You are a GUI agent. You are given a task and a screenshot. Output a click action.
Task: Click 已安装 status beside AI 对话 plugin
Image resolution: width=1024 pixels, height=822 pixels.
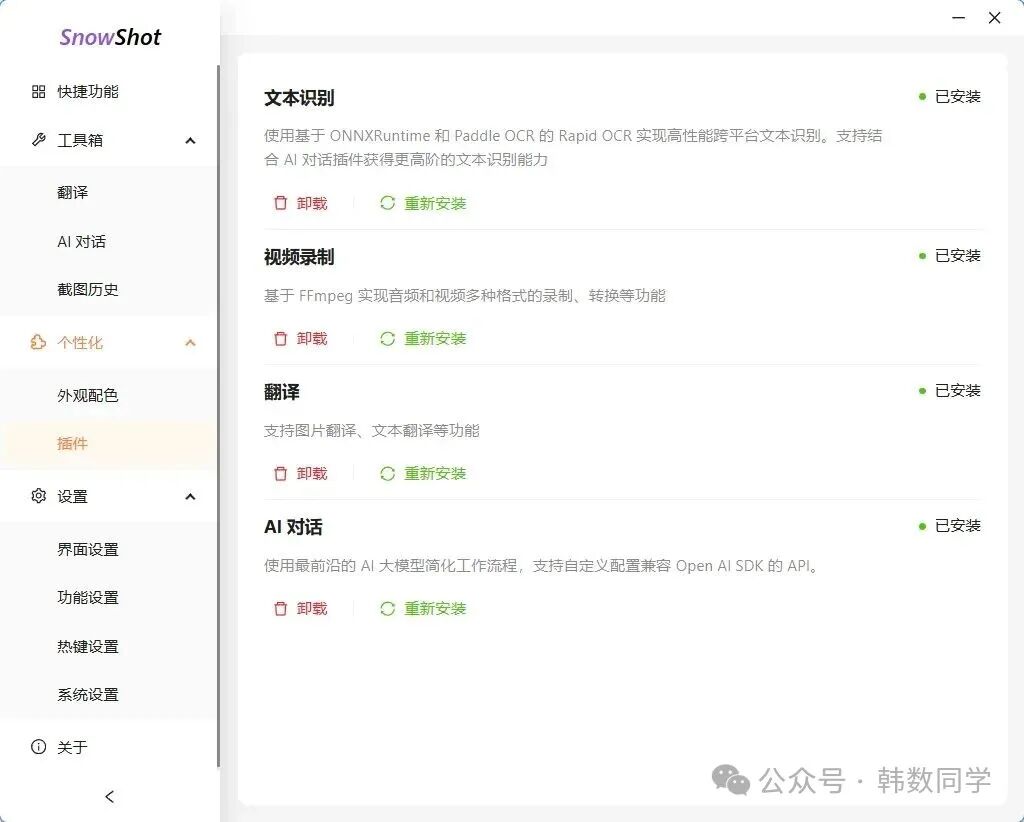[950, 526]
